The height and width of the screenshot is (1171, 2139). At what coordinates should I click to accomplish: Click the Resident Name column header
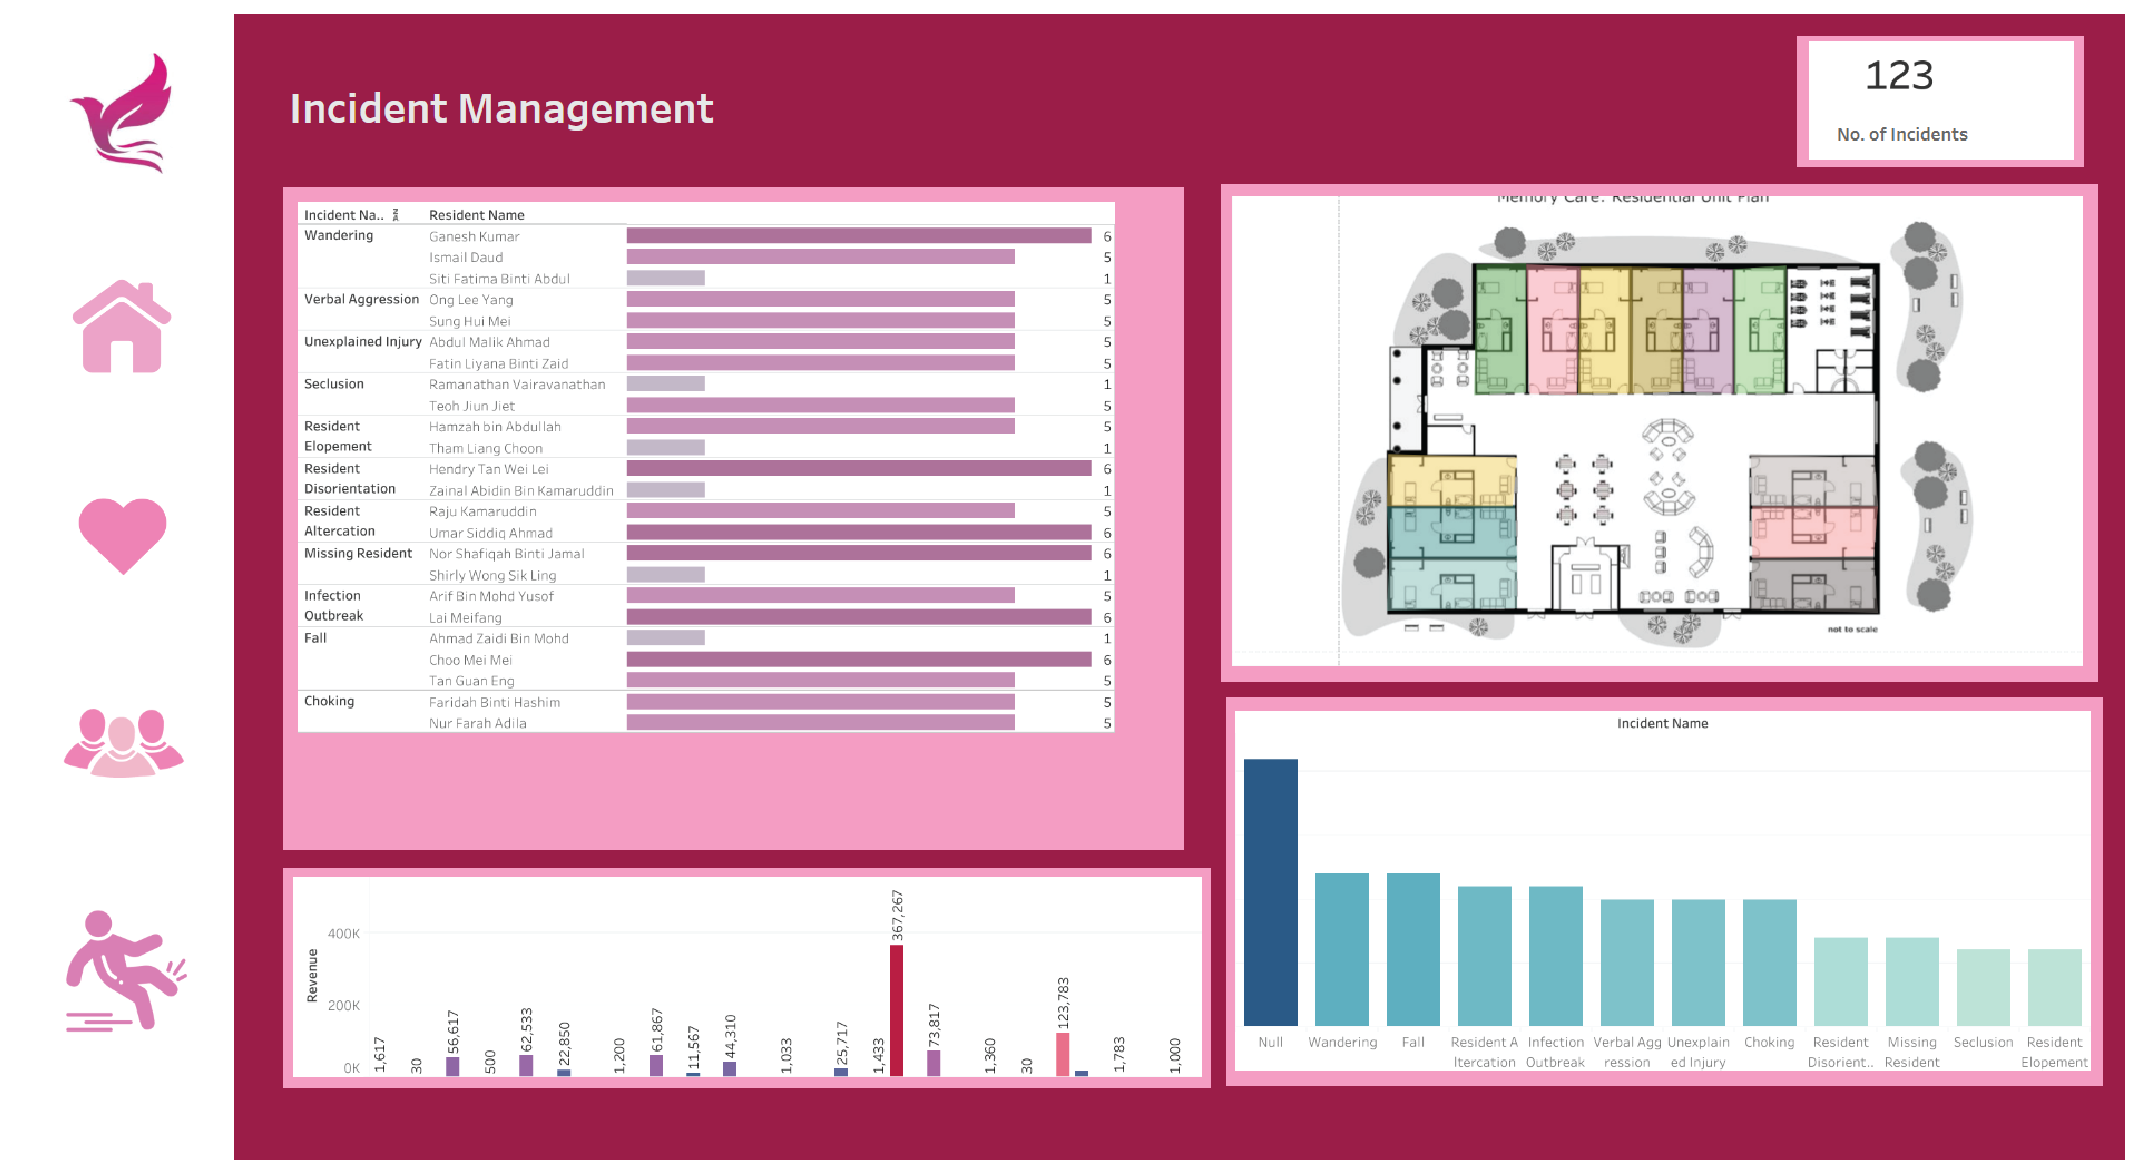pos(476,215)
